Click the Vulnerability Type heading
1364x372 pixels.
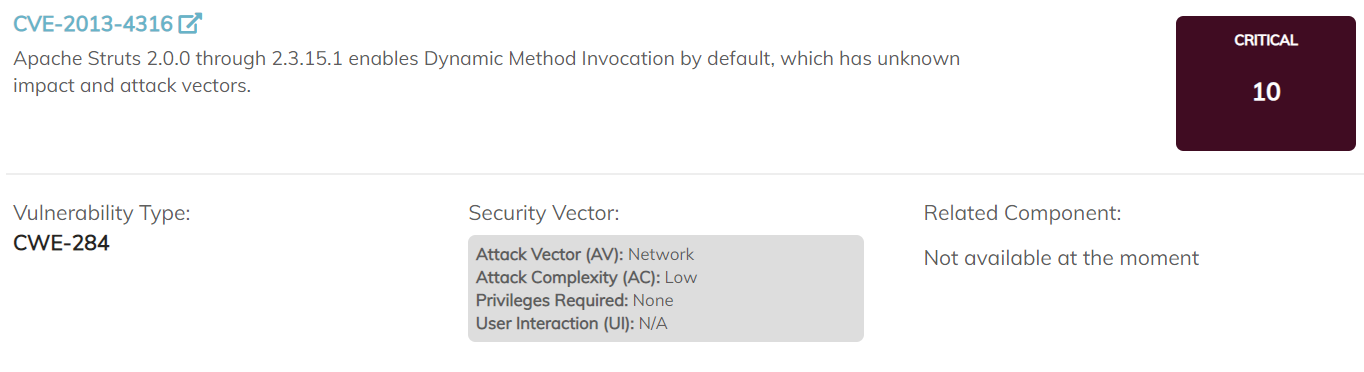click(102, 213)
